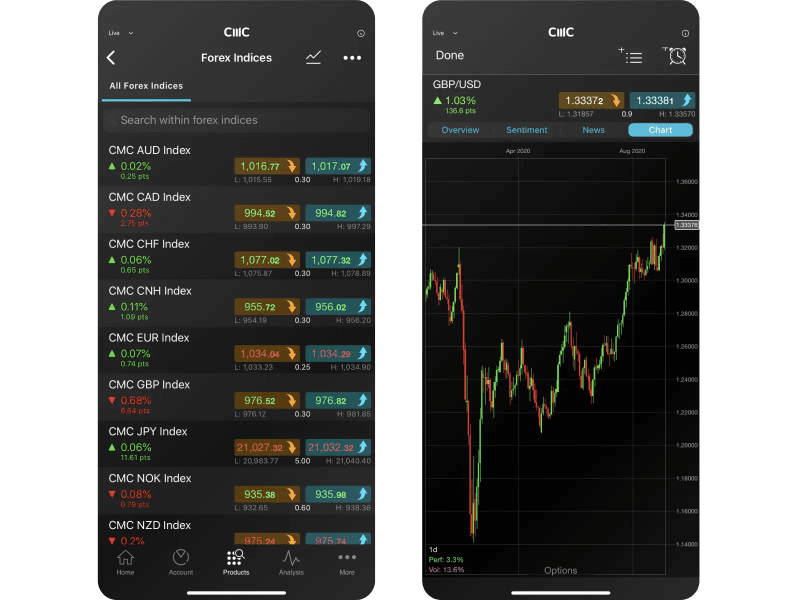Switch to the Overview tab
The height and width of the screenshot is (600, 812).
pos(460,130)
